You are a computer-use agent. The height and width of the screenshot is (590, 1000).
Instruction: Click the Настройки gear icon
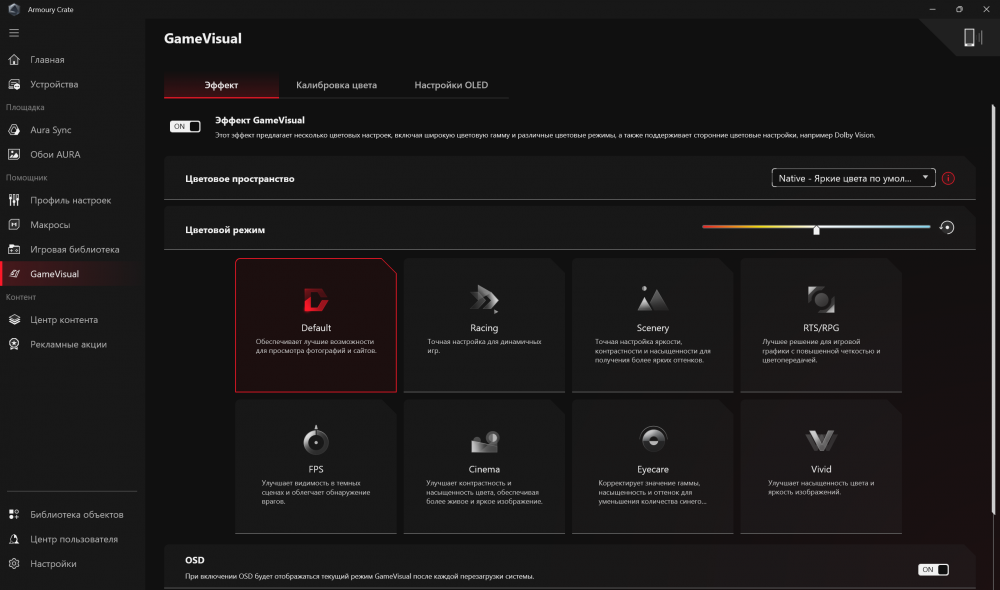pos(14,563)
